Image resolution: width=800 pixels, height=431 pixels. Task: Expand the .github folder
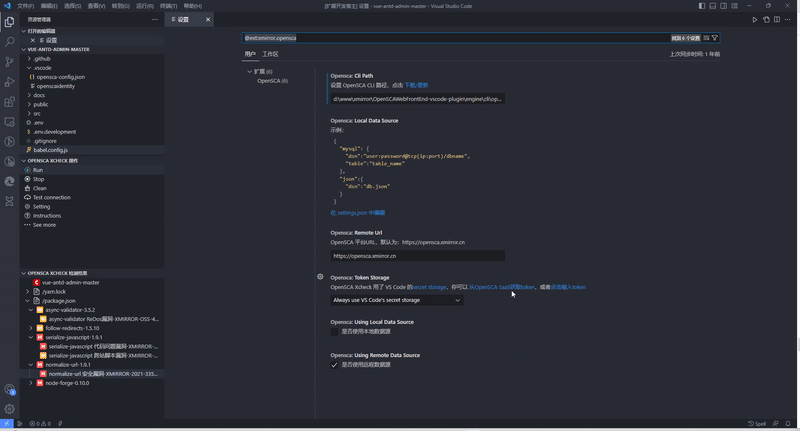point(28,58)
